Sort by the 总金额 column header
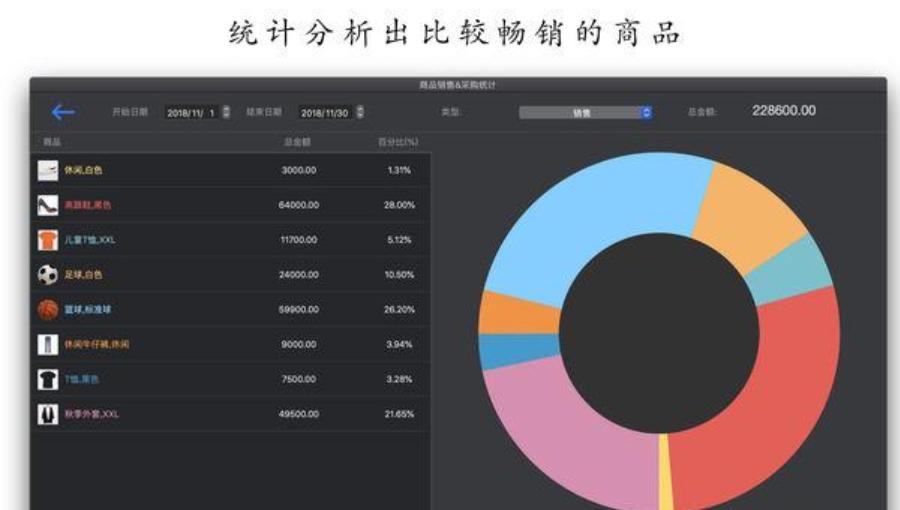 coord(297,142)
